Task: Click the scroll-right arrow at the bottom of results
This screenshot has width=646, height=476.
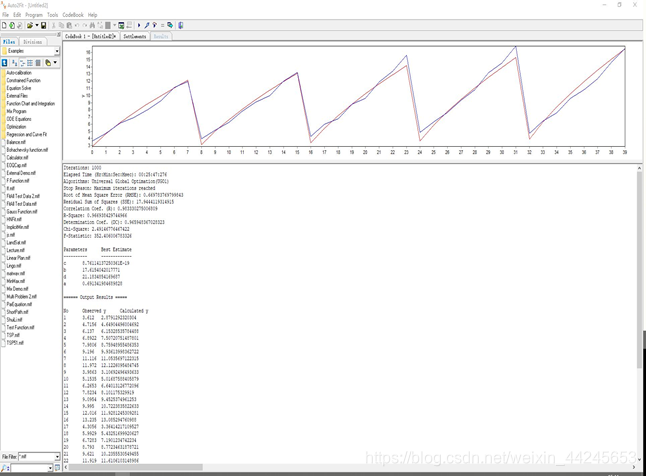Action: click(634, 467)
